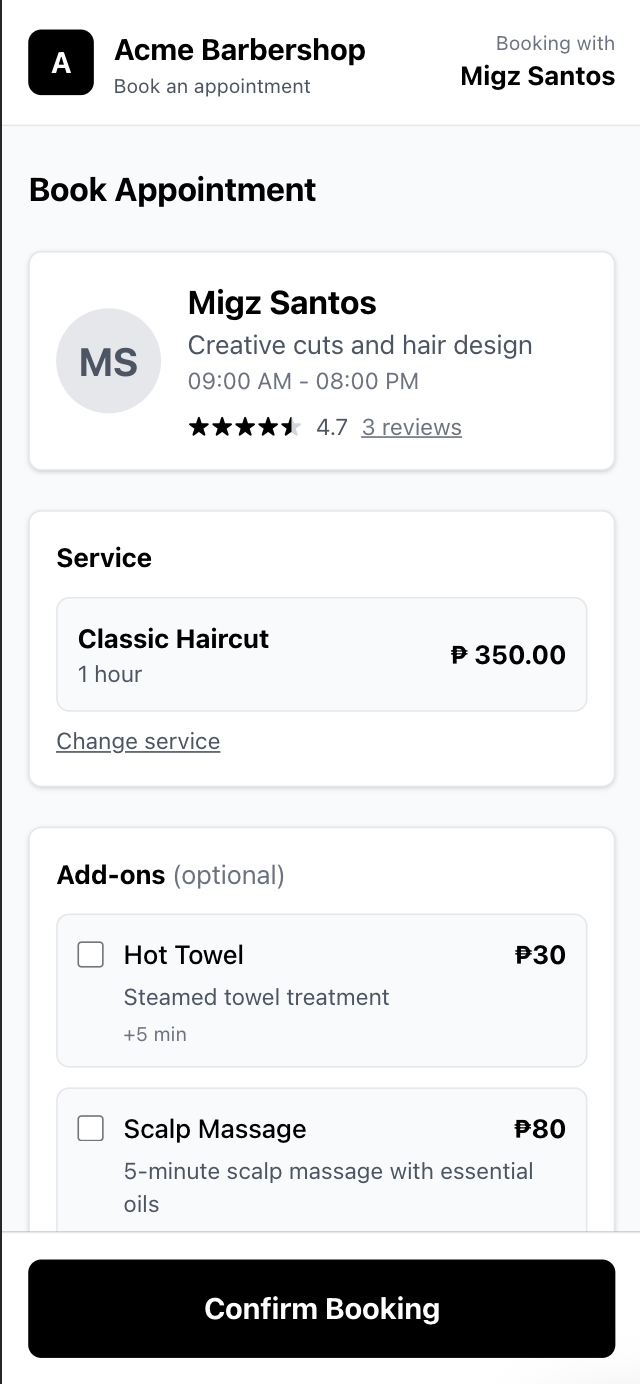Click the "Booking with Migz Santos" header text
This screenshot has height=1384, width=640.
tap(537, 62)
